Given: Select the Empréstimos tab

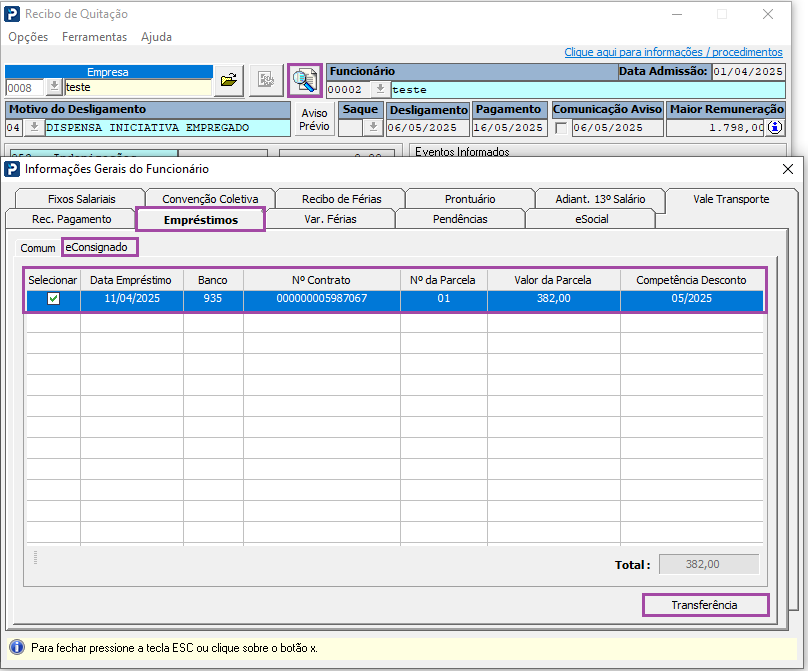Looking at the screenshot, I should point(200,220).
